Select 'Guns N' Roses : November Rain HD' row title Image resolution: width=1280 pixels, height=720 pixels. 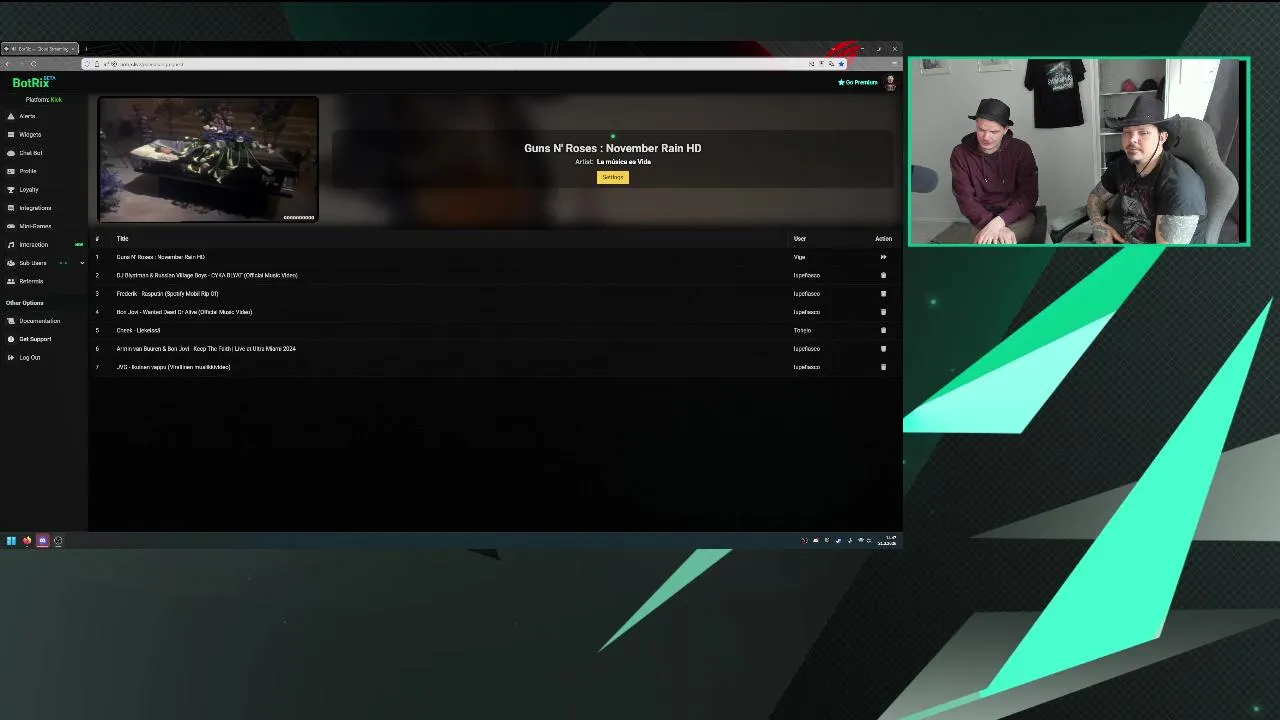[x=161, y=257]
